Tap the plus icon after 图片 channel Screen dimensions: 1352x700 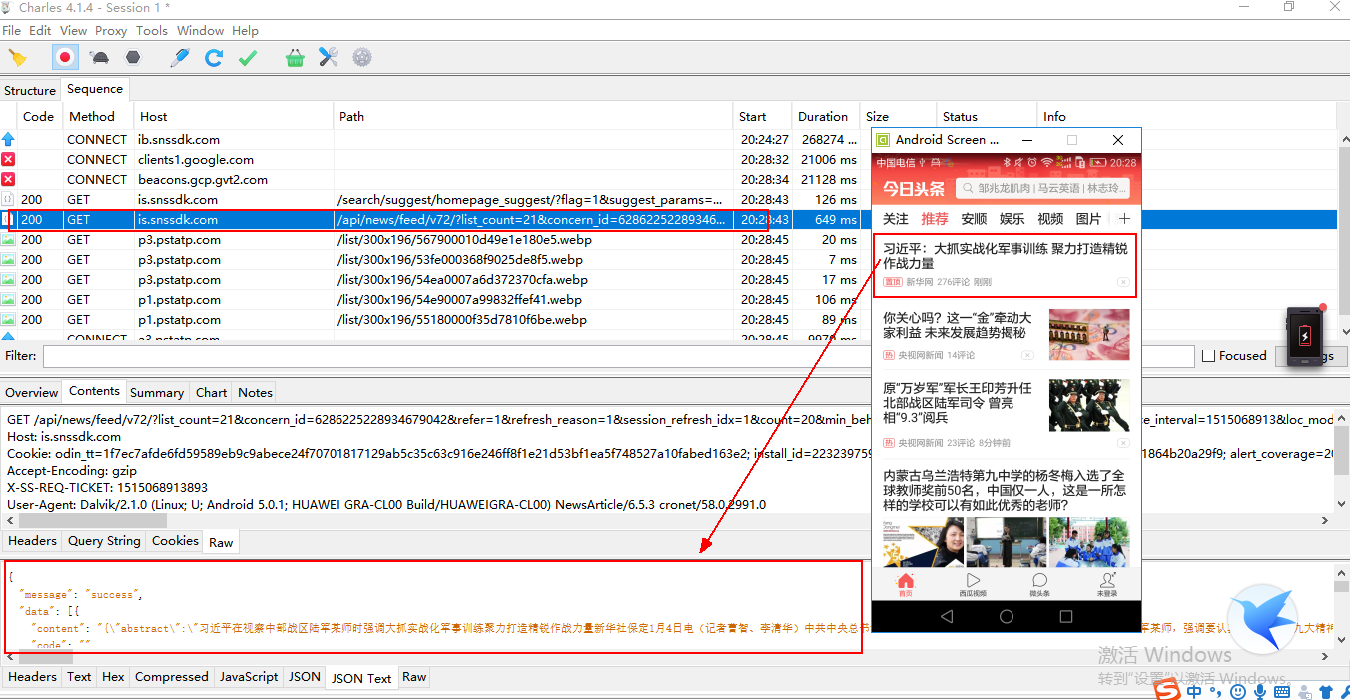[x=1124, y=218]
